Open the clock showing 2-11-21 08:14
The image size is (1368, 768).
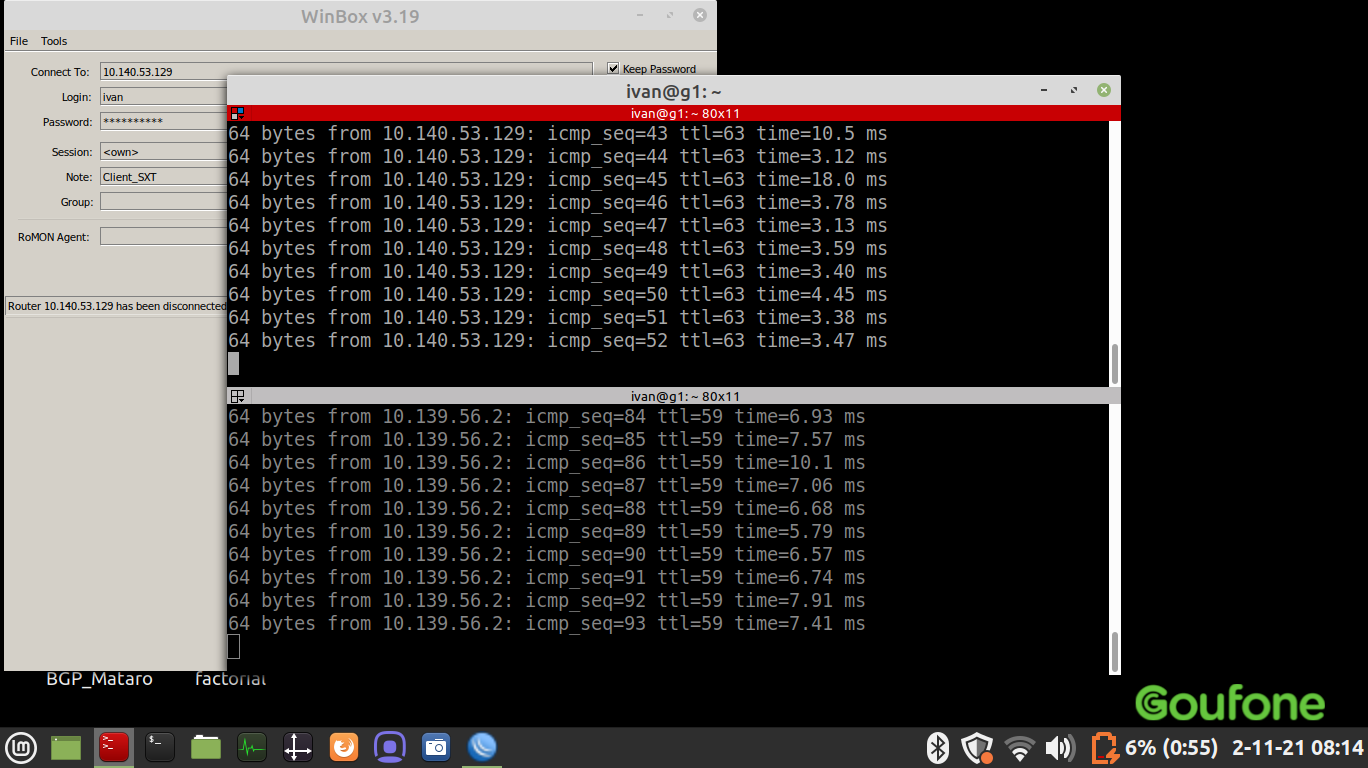[x=1297, y=747]
